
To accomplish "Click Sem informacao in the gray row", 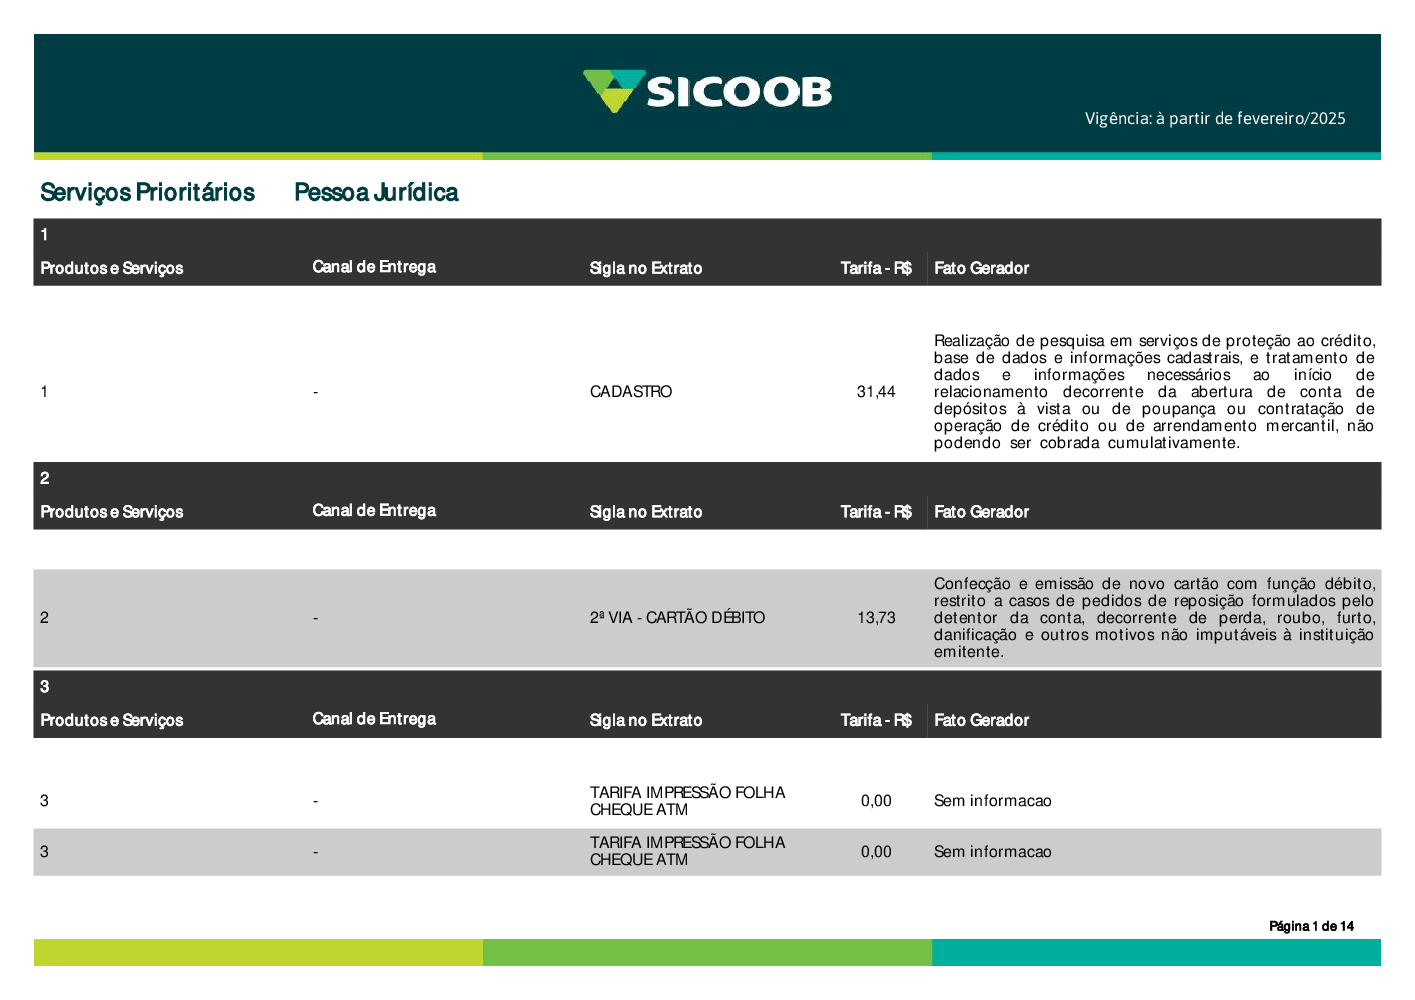I will 992,852.
